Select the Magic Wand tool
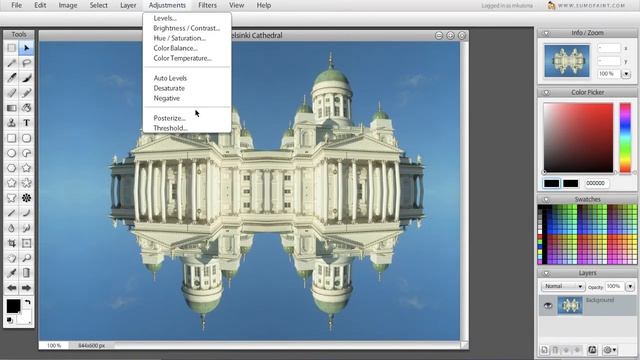Screen dimensions: 640x360 [x=11, y=63]
